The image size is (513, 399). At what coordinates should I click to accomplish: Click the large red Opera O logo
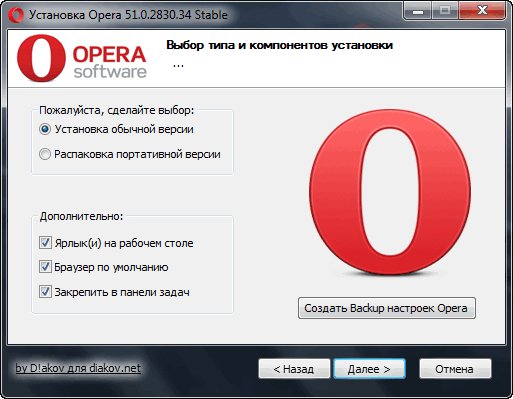pyautogui.click(x=390, y=192)
